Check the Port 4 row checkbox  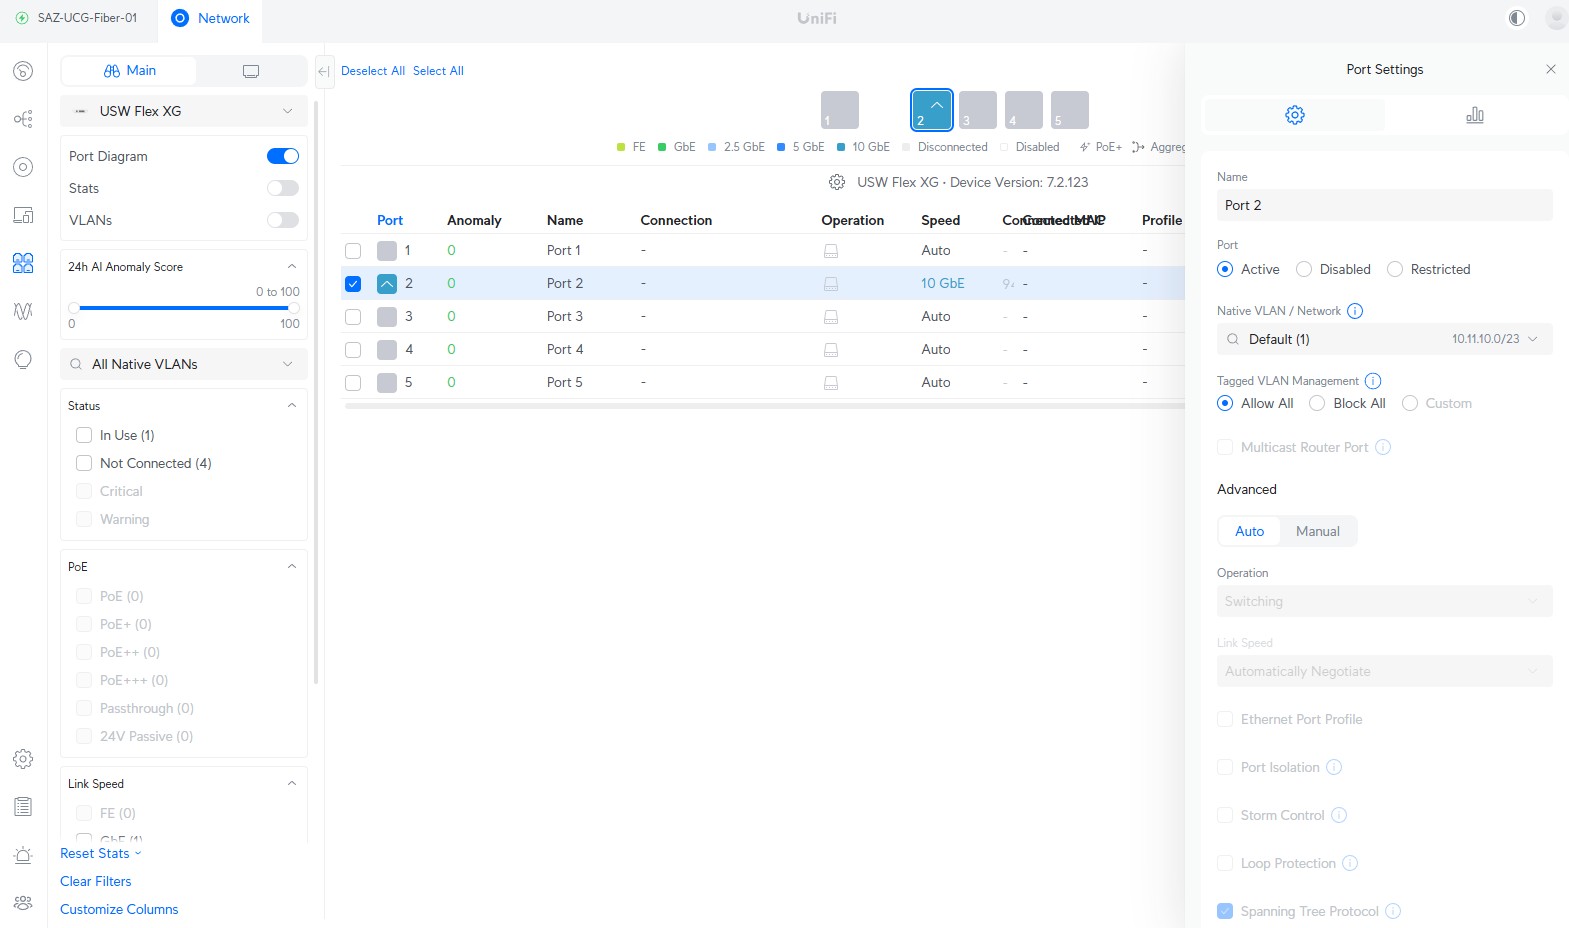click(353, 350)
